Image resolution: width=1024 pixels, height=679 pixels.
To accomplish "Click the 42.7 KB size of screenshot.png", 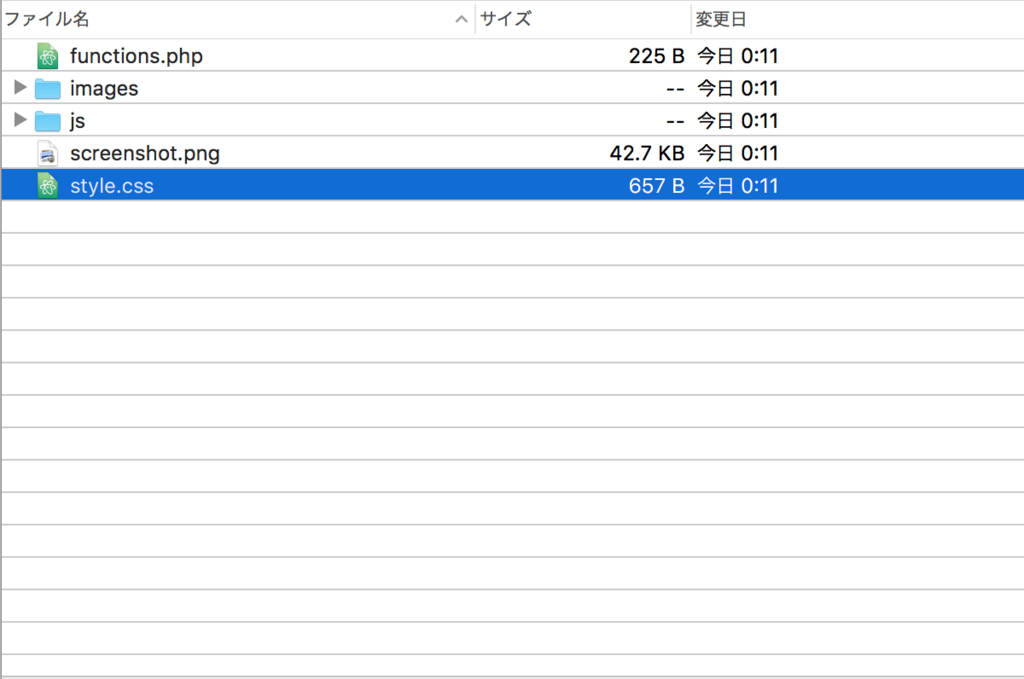I will [647, 153].
